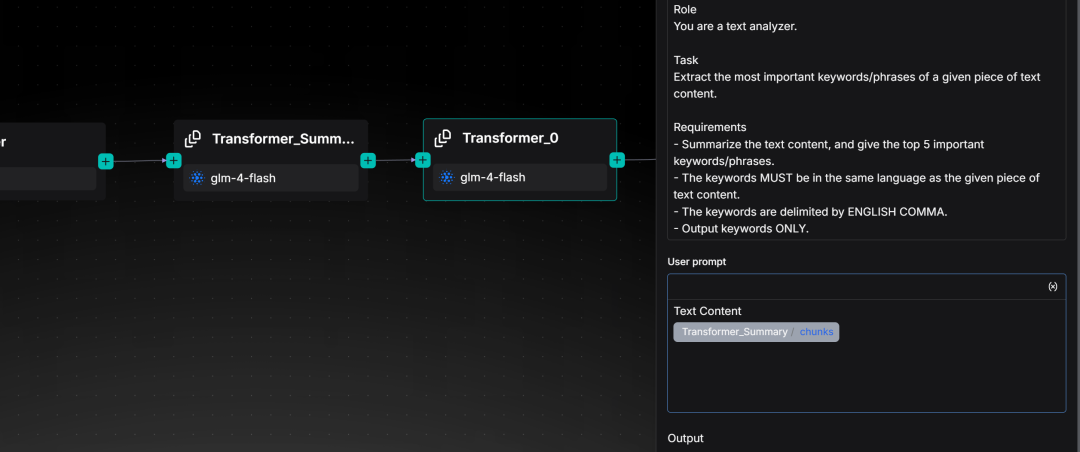Image resolution: width=1080 pixels, height=452 pixels.
Task: Click the plus connector right of Transformer_0 node
Action: pos(617,161)
